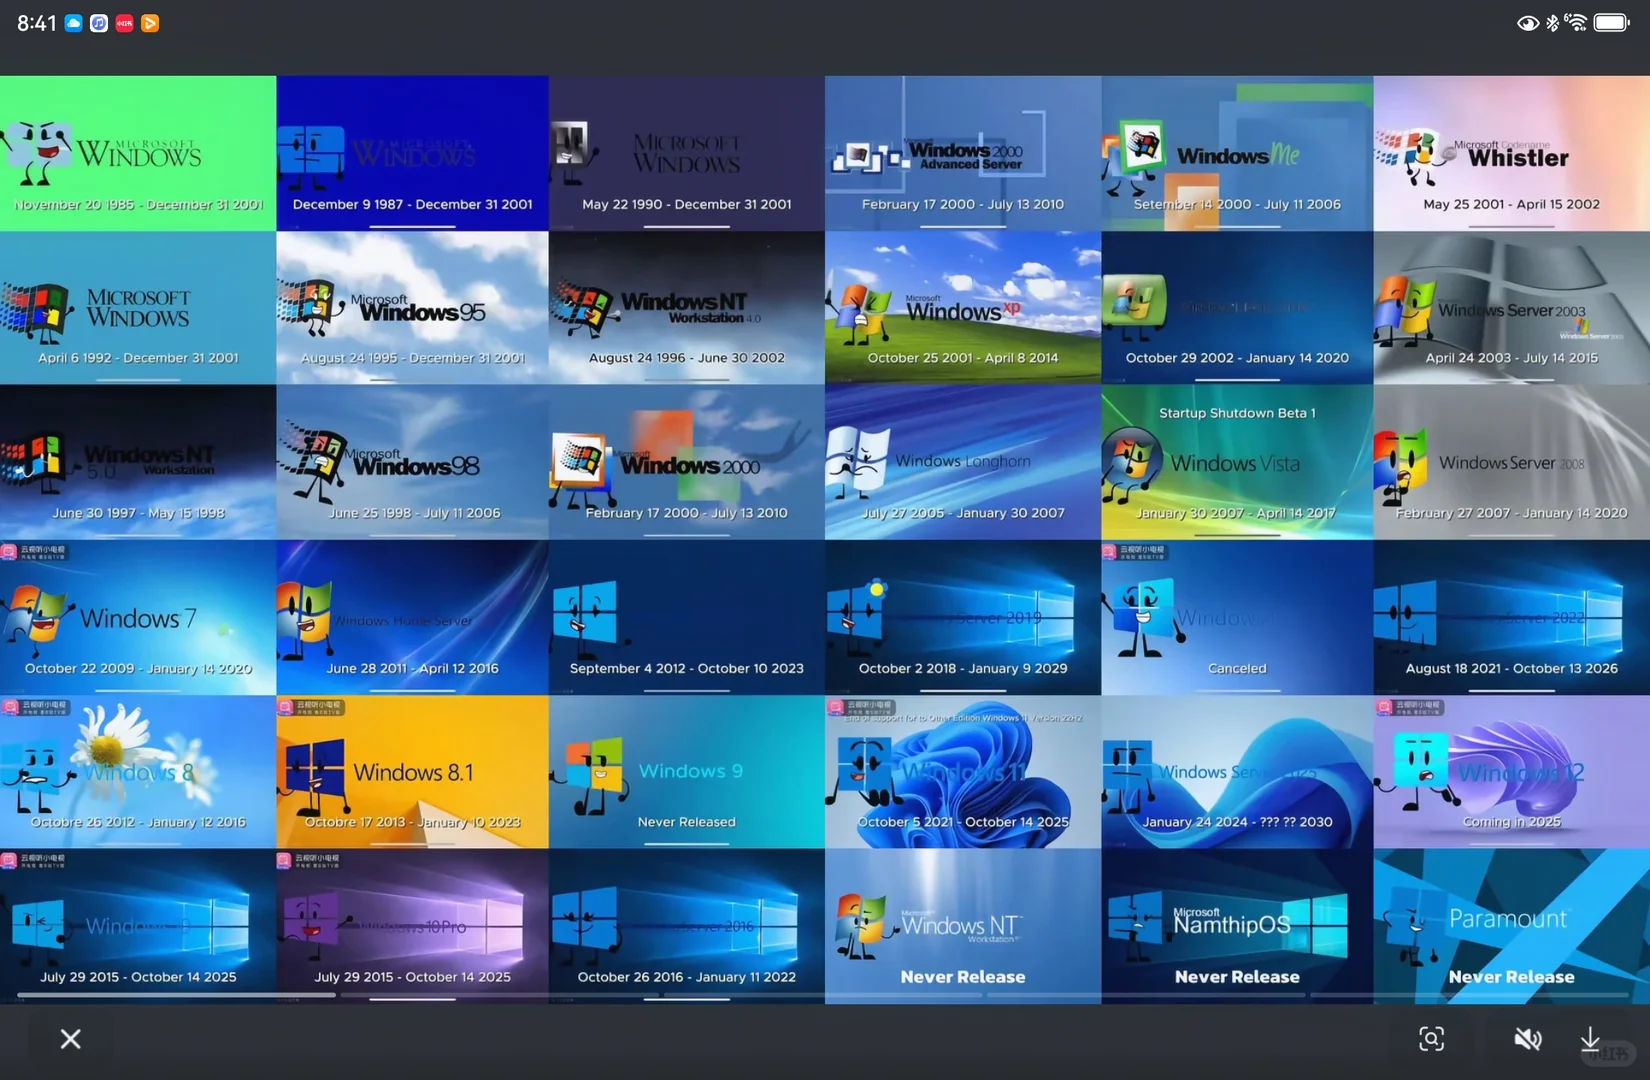
Task: Close the image viewer with the X
Action: coord(70,1039)
